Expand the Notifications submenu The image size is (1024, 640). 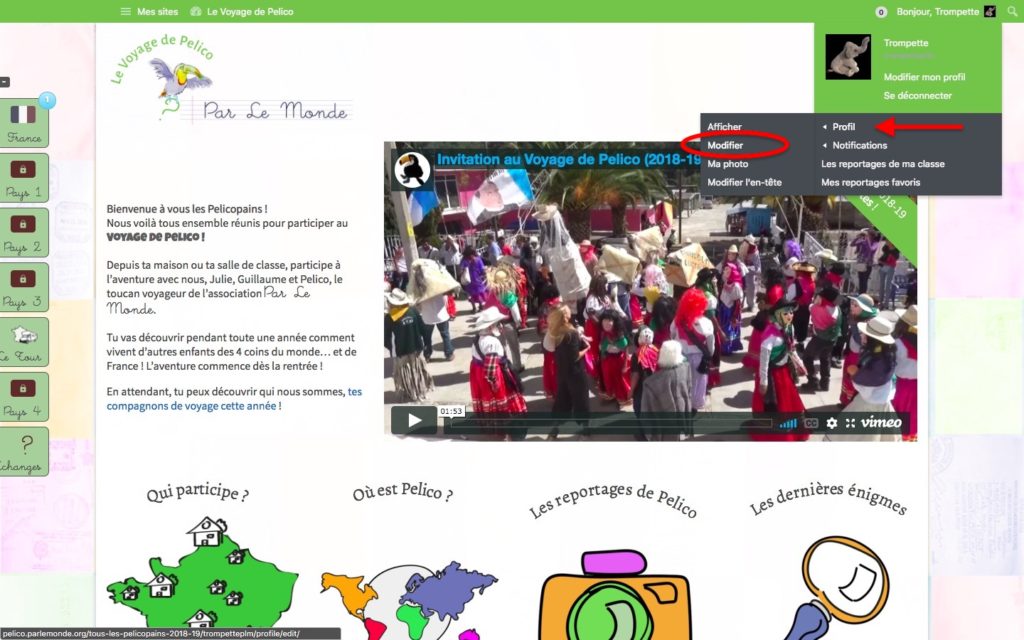pos(859,145)
